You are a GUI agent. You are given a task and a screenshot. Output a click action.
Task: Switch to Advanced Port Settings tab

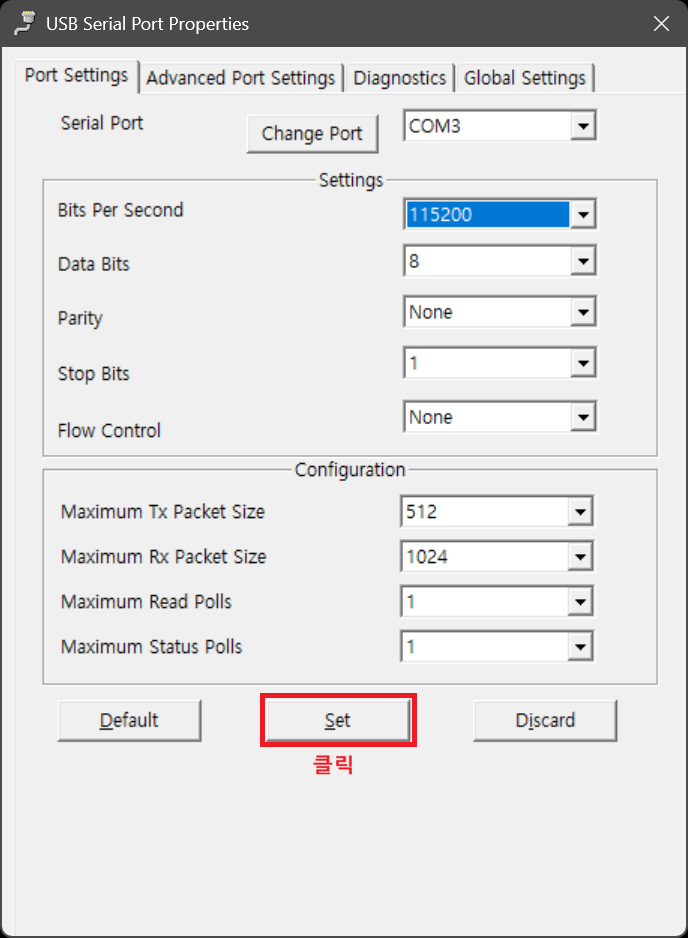click(x=241, y=78)
